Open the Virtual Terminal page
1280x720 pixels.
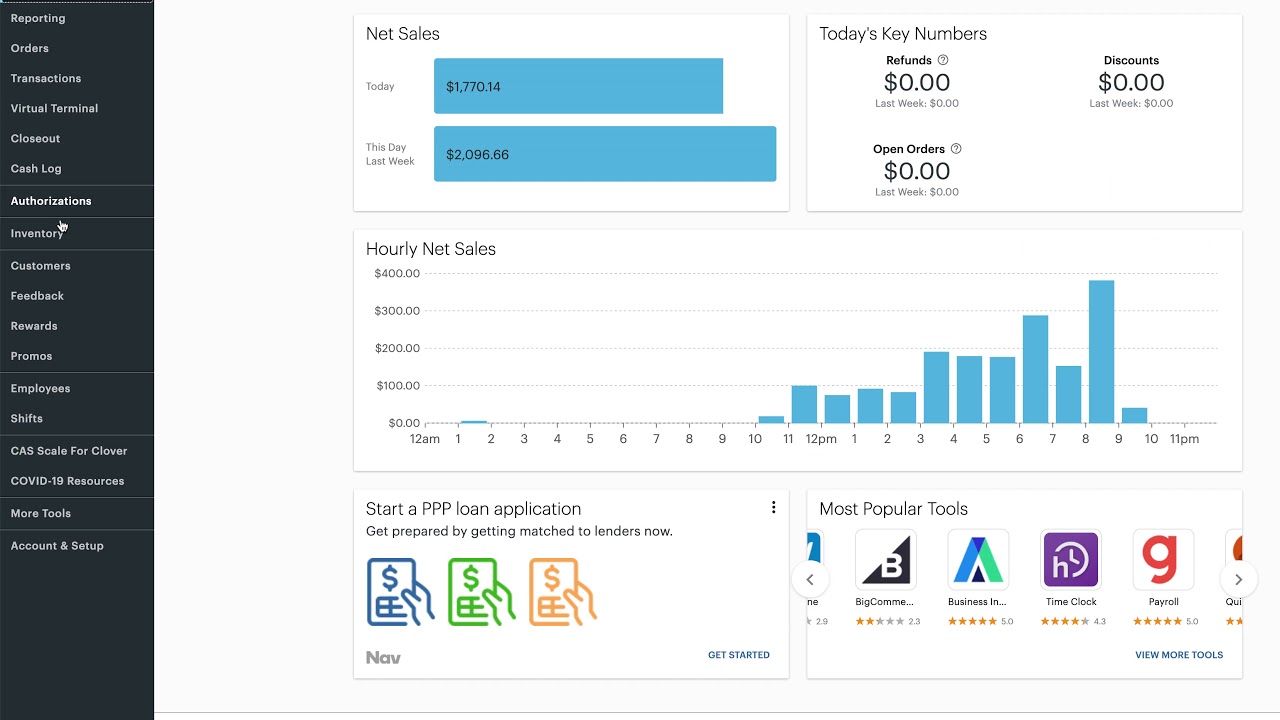54,108
